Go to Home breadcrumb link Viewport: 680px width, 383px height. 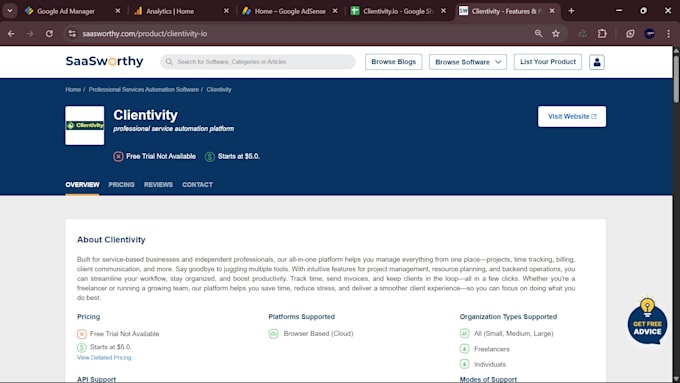[x=73, y=89]
